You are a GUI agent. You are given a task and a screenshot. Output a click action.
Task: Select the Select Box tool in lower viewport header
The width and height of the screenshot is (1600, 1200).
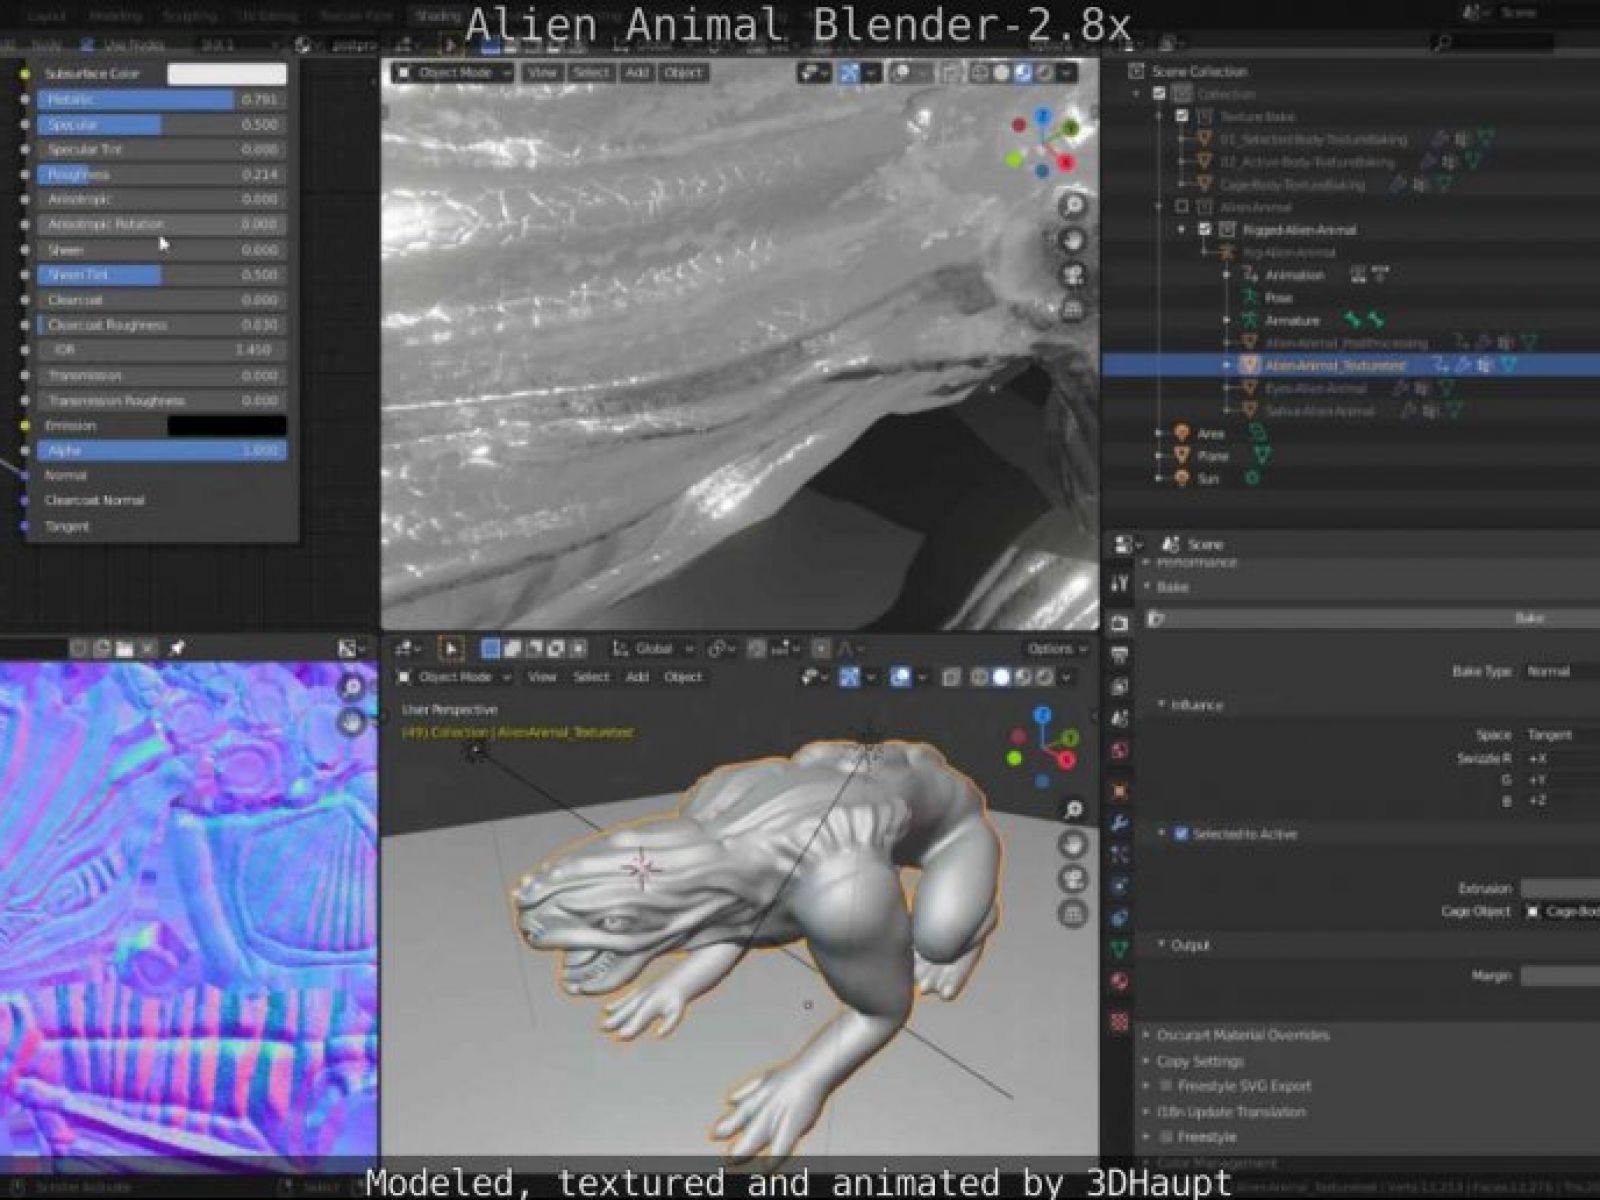[x=451, y=649]
